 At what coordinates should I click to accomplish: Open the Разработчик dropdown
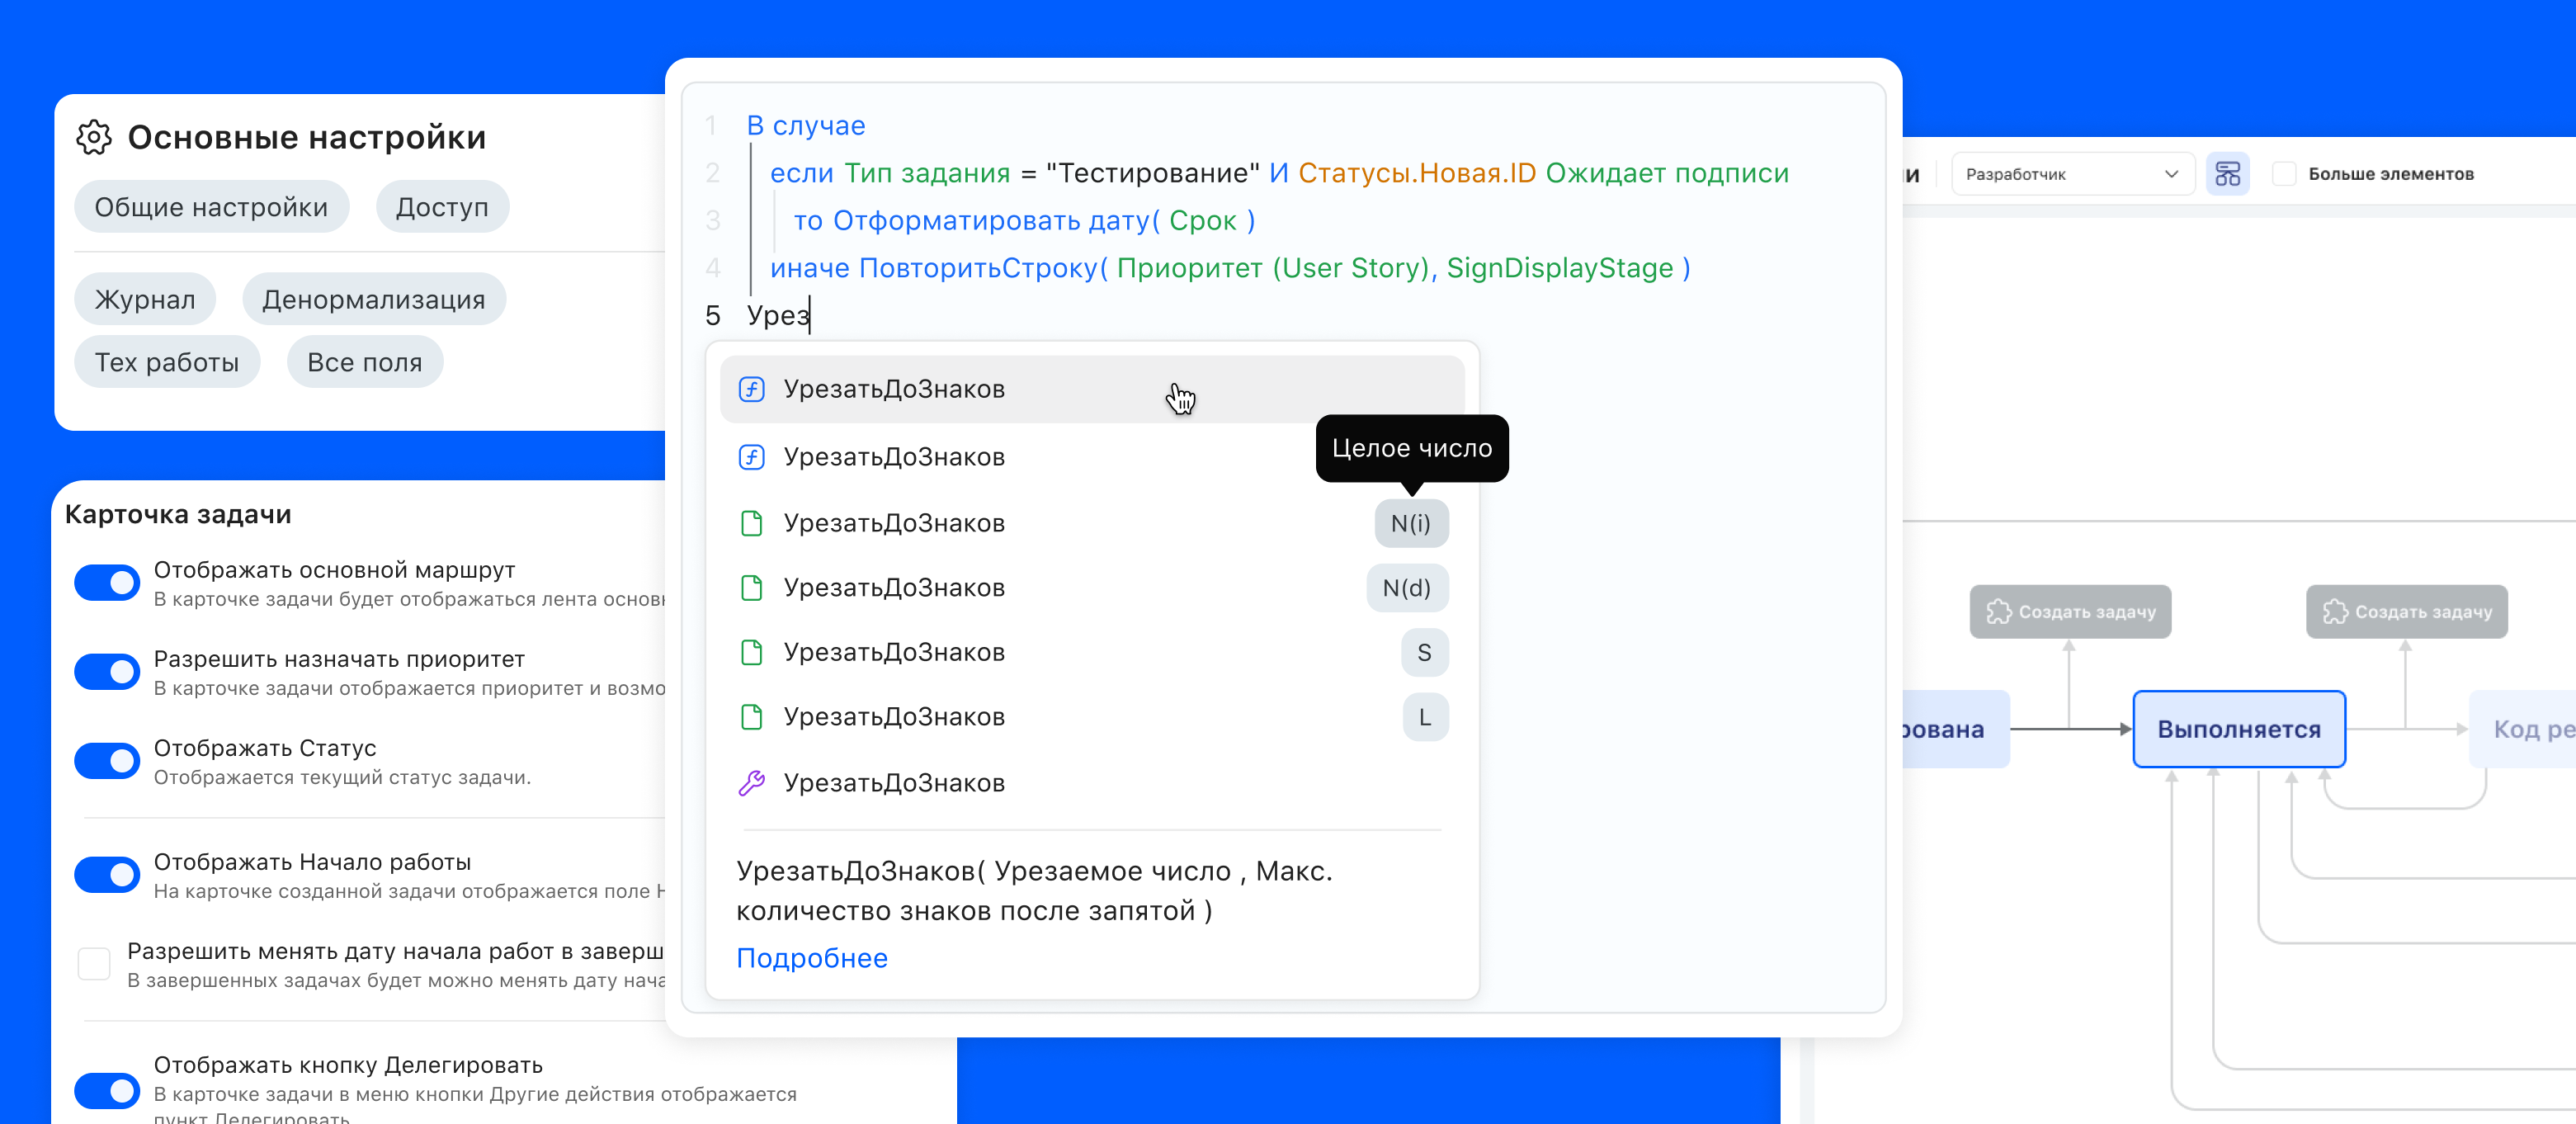[x=2072, y=173]
